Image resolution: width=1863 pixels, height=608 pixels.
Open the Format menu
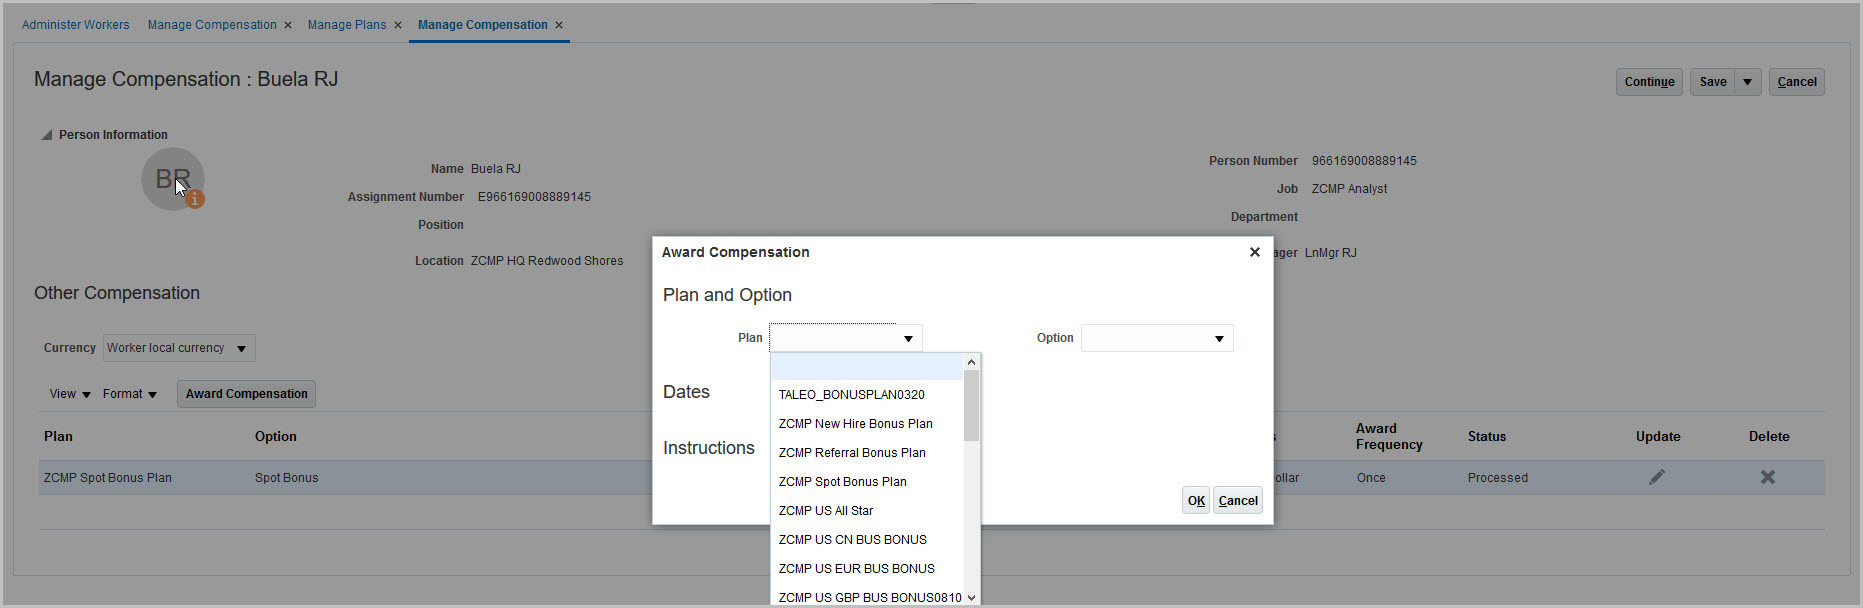pyautogui.click(x=130, y=394)
